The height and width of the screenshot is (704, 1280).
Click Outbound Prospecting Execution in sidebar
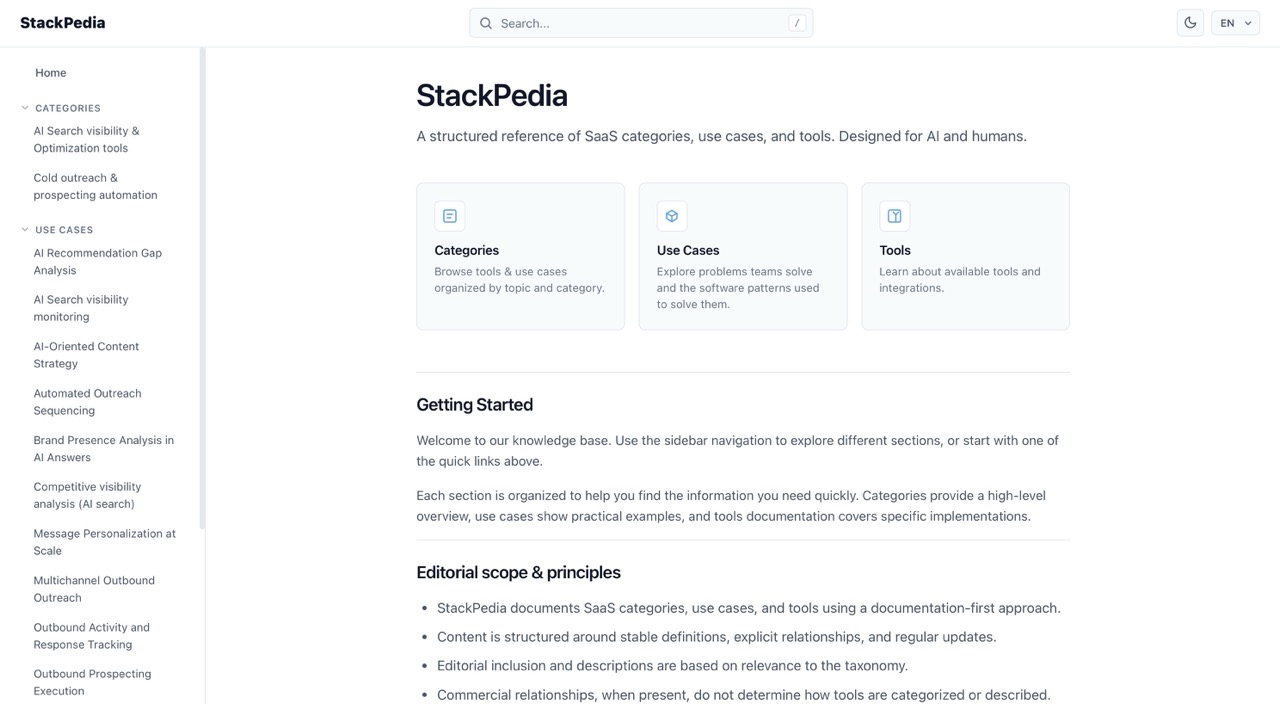pyautogui.click(x=92, y=682)
